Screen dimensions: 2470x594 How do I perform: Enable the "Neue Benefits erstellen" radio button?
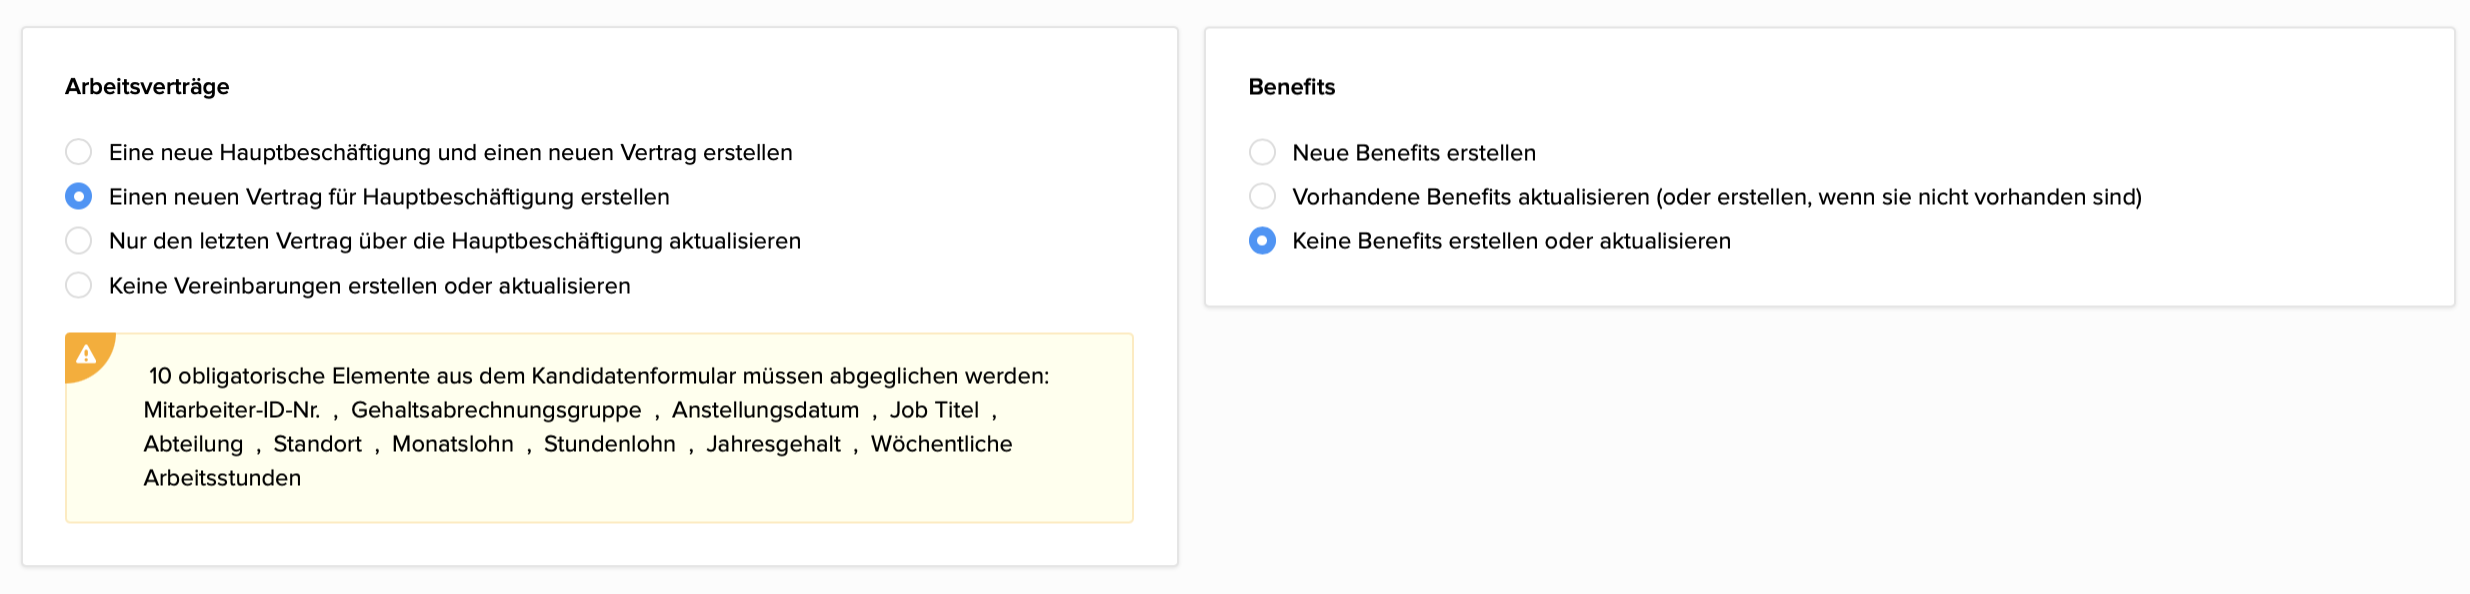click(1262, 152)
